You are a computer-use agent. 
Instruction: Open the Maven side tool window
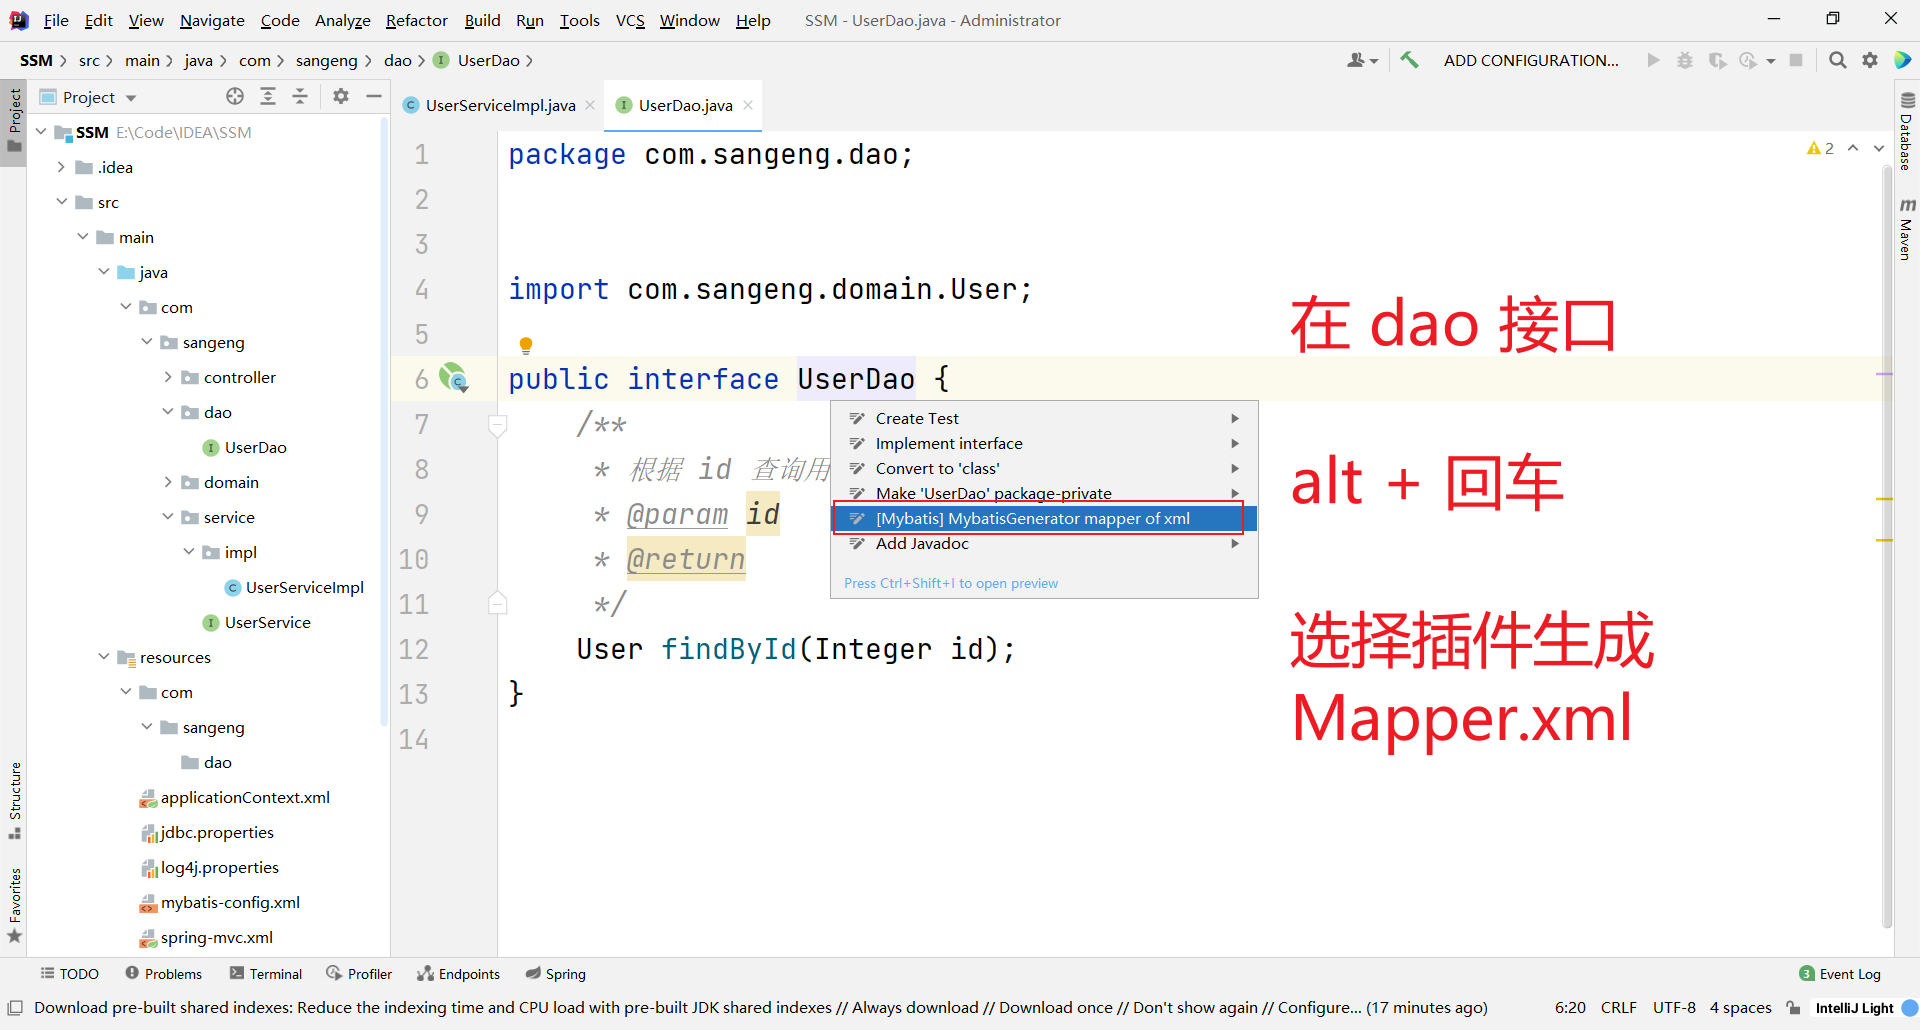(x=1906, y=230)
